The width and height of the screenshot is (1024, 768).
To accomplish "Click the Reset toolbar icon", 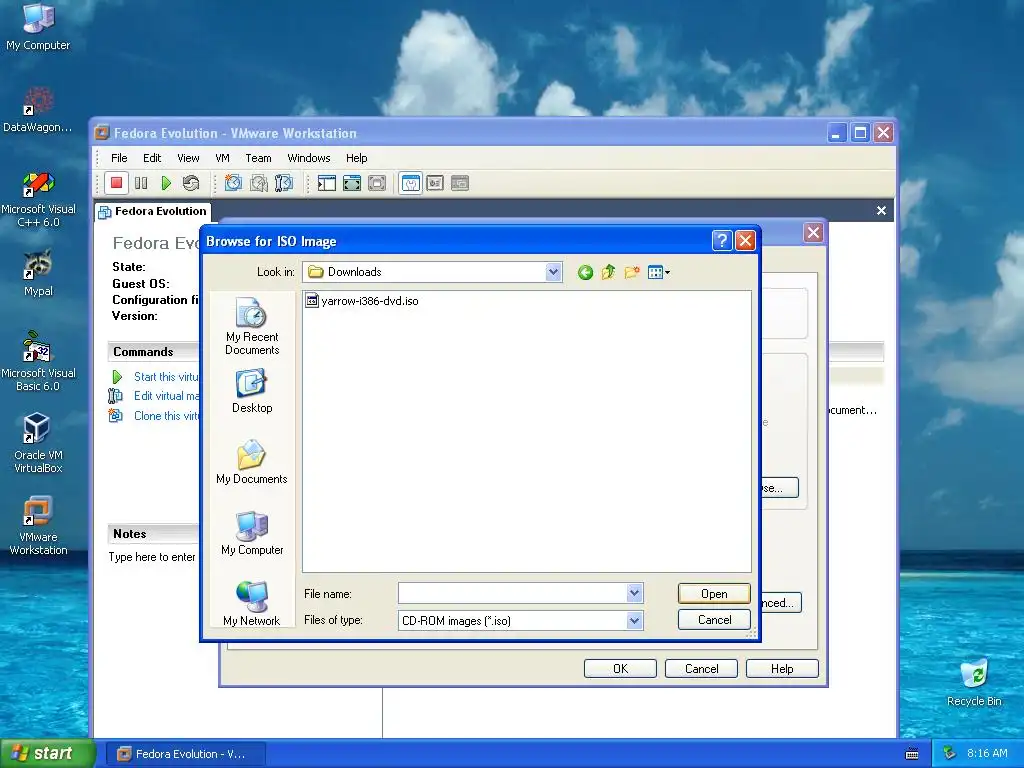I will pos(191,184).
